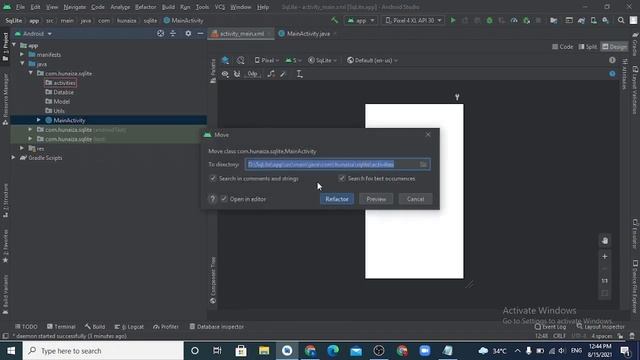Switch to Split view mode
This screenshot has width=640, height=360.
(588, 47)
